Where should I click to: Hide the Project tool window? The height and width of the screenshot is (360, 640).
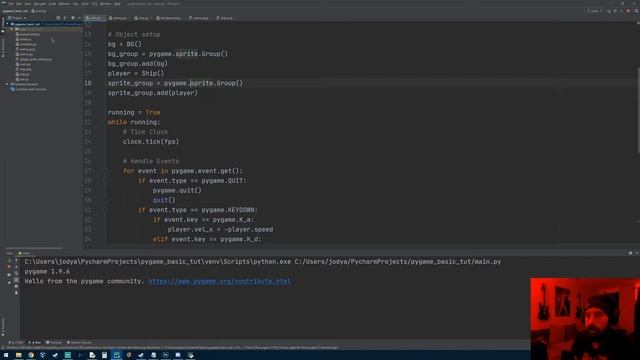[79, 18]
